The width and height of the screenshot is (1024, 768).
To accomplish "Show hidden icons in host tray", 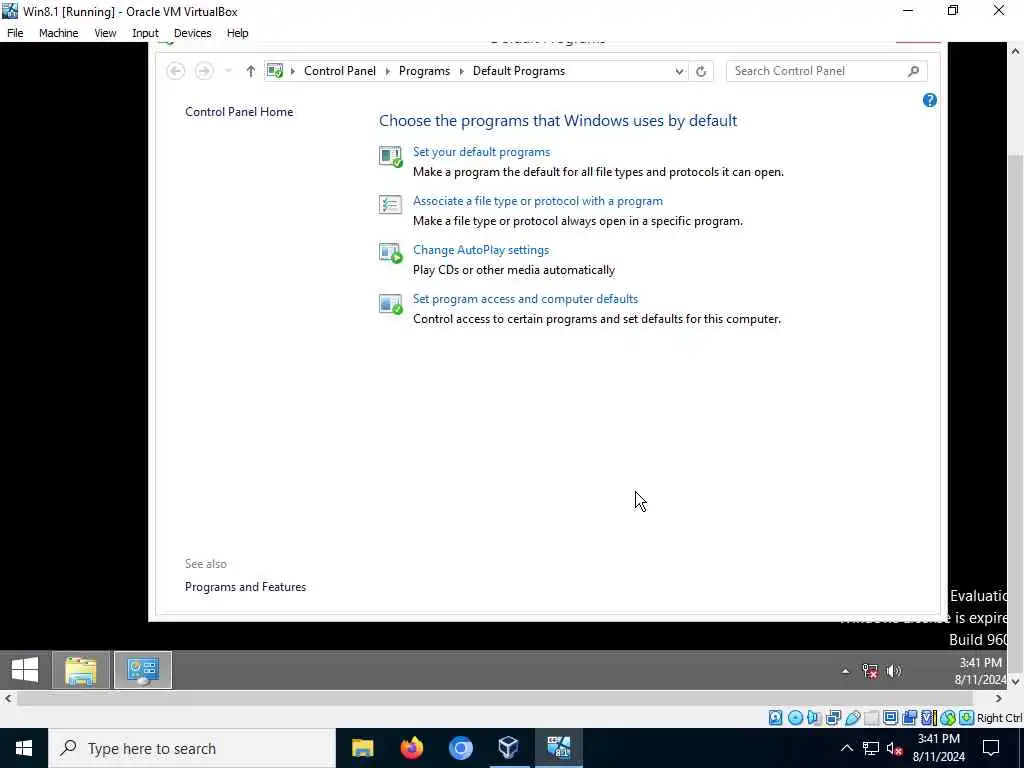I will (x=846, y=748).
